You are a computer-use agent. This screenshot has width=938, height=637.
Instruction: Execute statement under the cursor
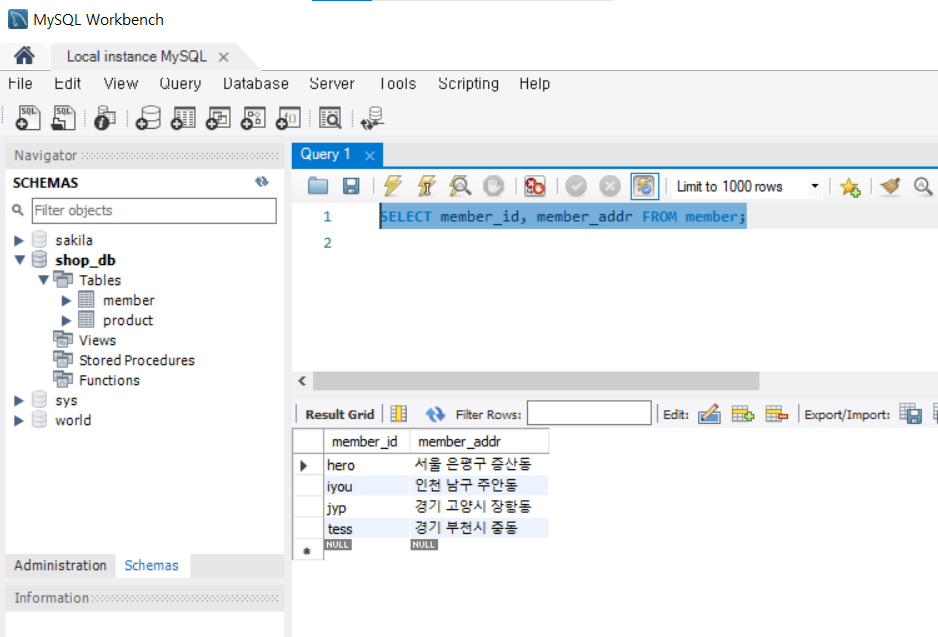pyautogui.click(x=427, y=186)
